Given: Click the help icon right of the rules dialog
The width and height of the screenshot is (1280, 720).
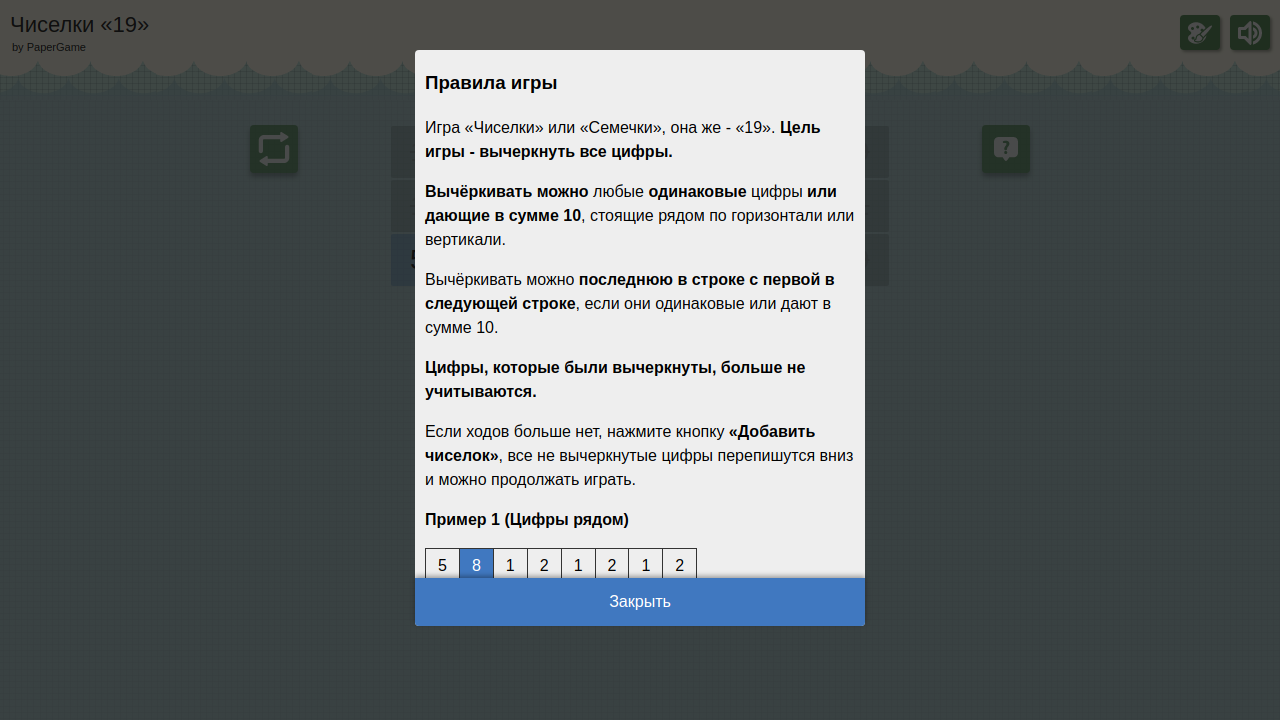Looking at the screenshot, I should pos(1005,149).
